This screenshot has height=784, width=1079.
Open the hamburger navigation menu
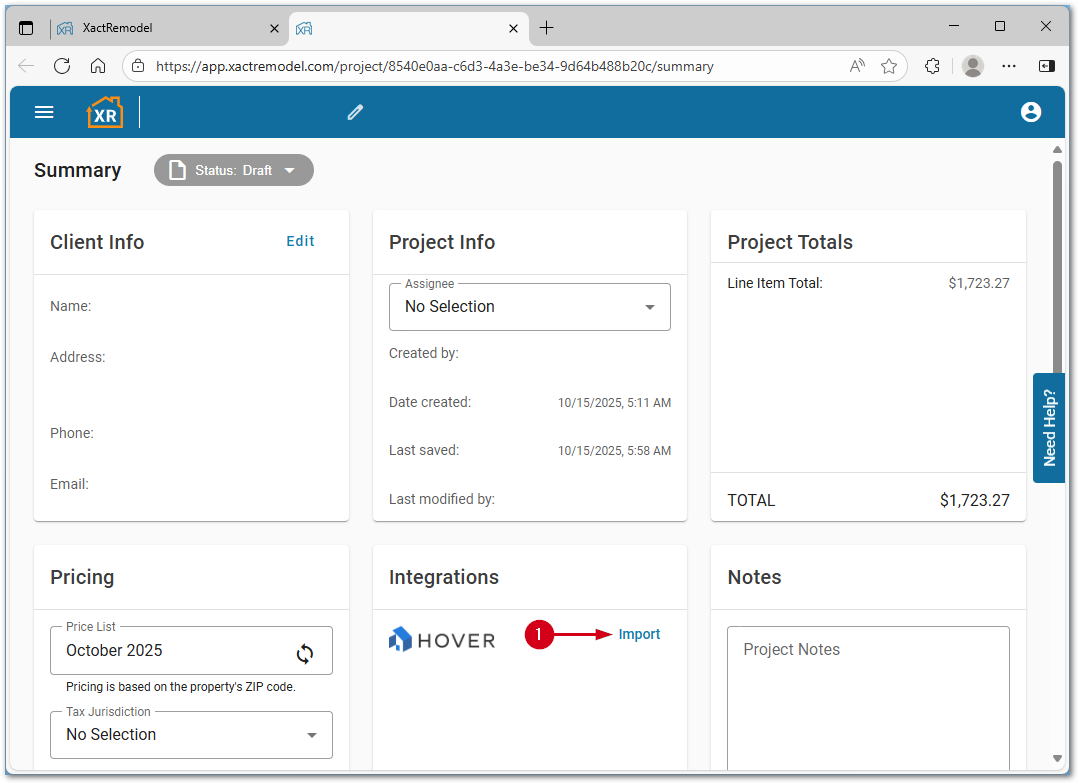pyautogui.click(x=44, y=112)
